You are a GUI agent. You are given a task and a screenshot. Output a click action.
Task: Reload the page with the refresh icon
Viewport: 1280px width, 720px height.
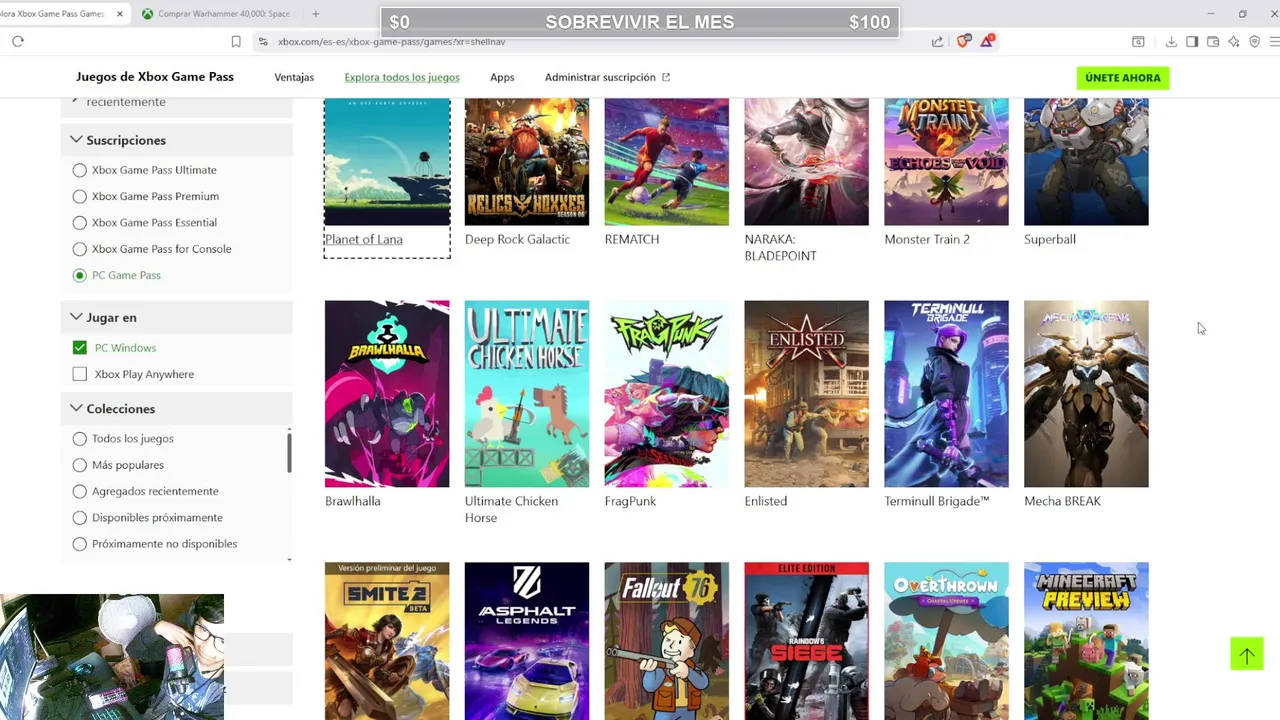[x=18, y=41]
